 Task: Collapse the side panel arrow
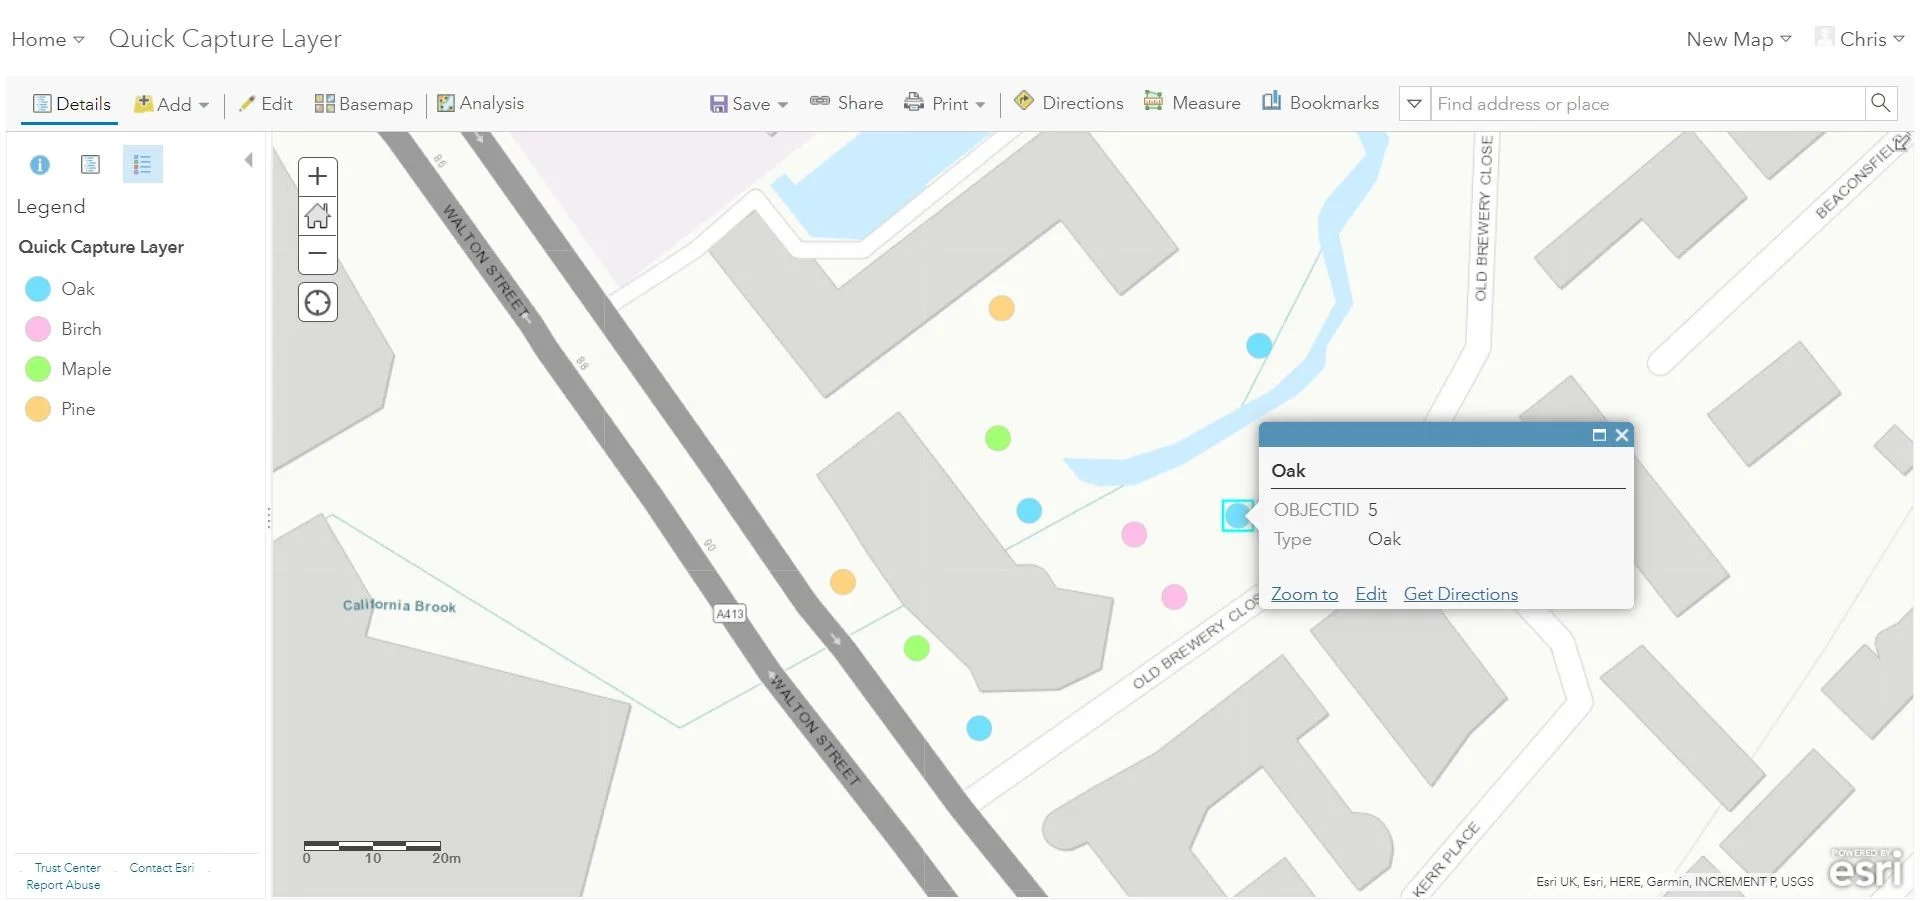click(248, 160)
